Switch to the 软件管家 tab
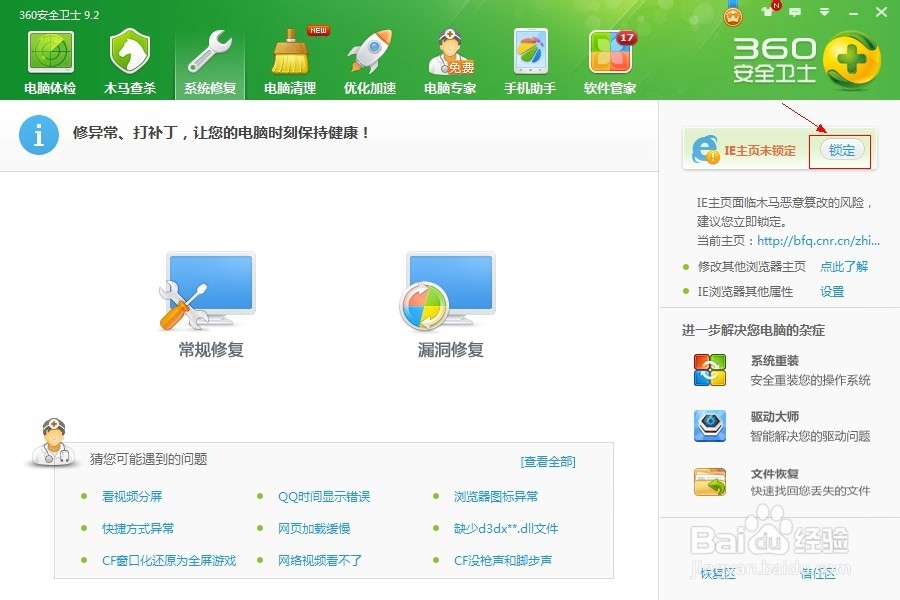 pyautogui.click(x=609, y=60)
